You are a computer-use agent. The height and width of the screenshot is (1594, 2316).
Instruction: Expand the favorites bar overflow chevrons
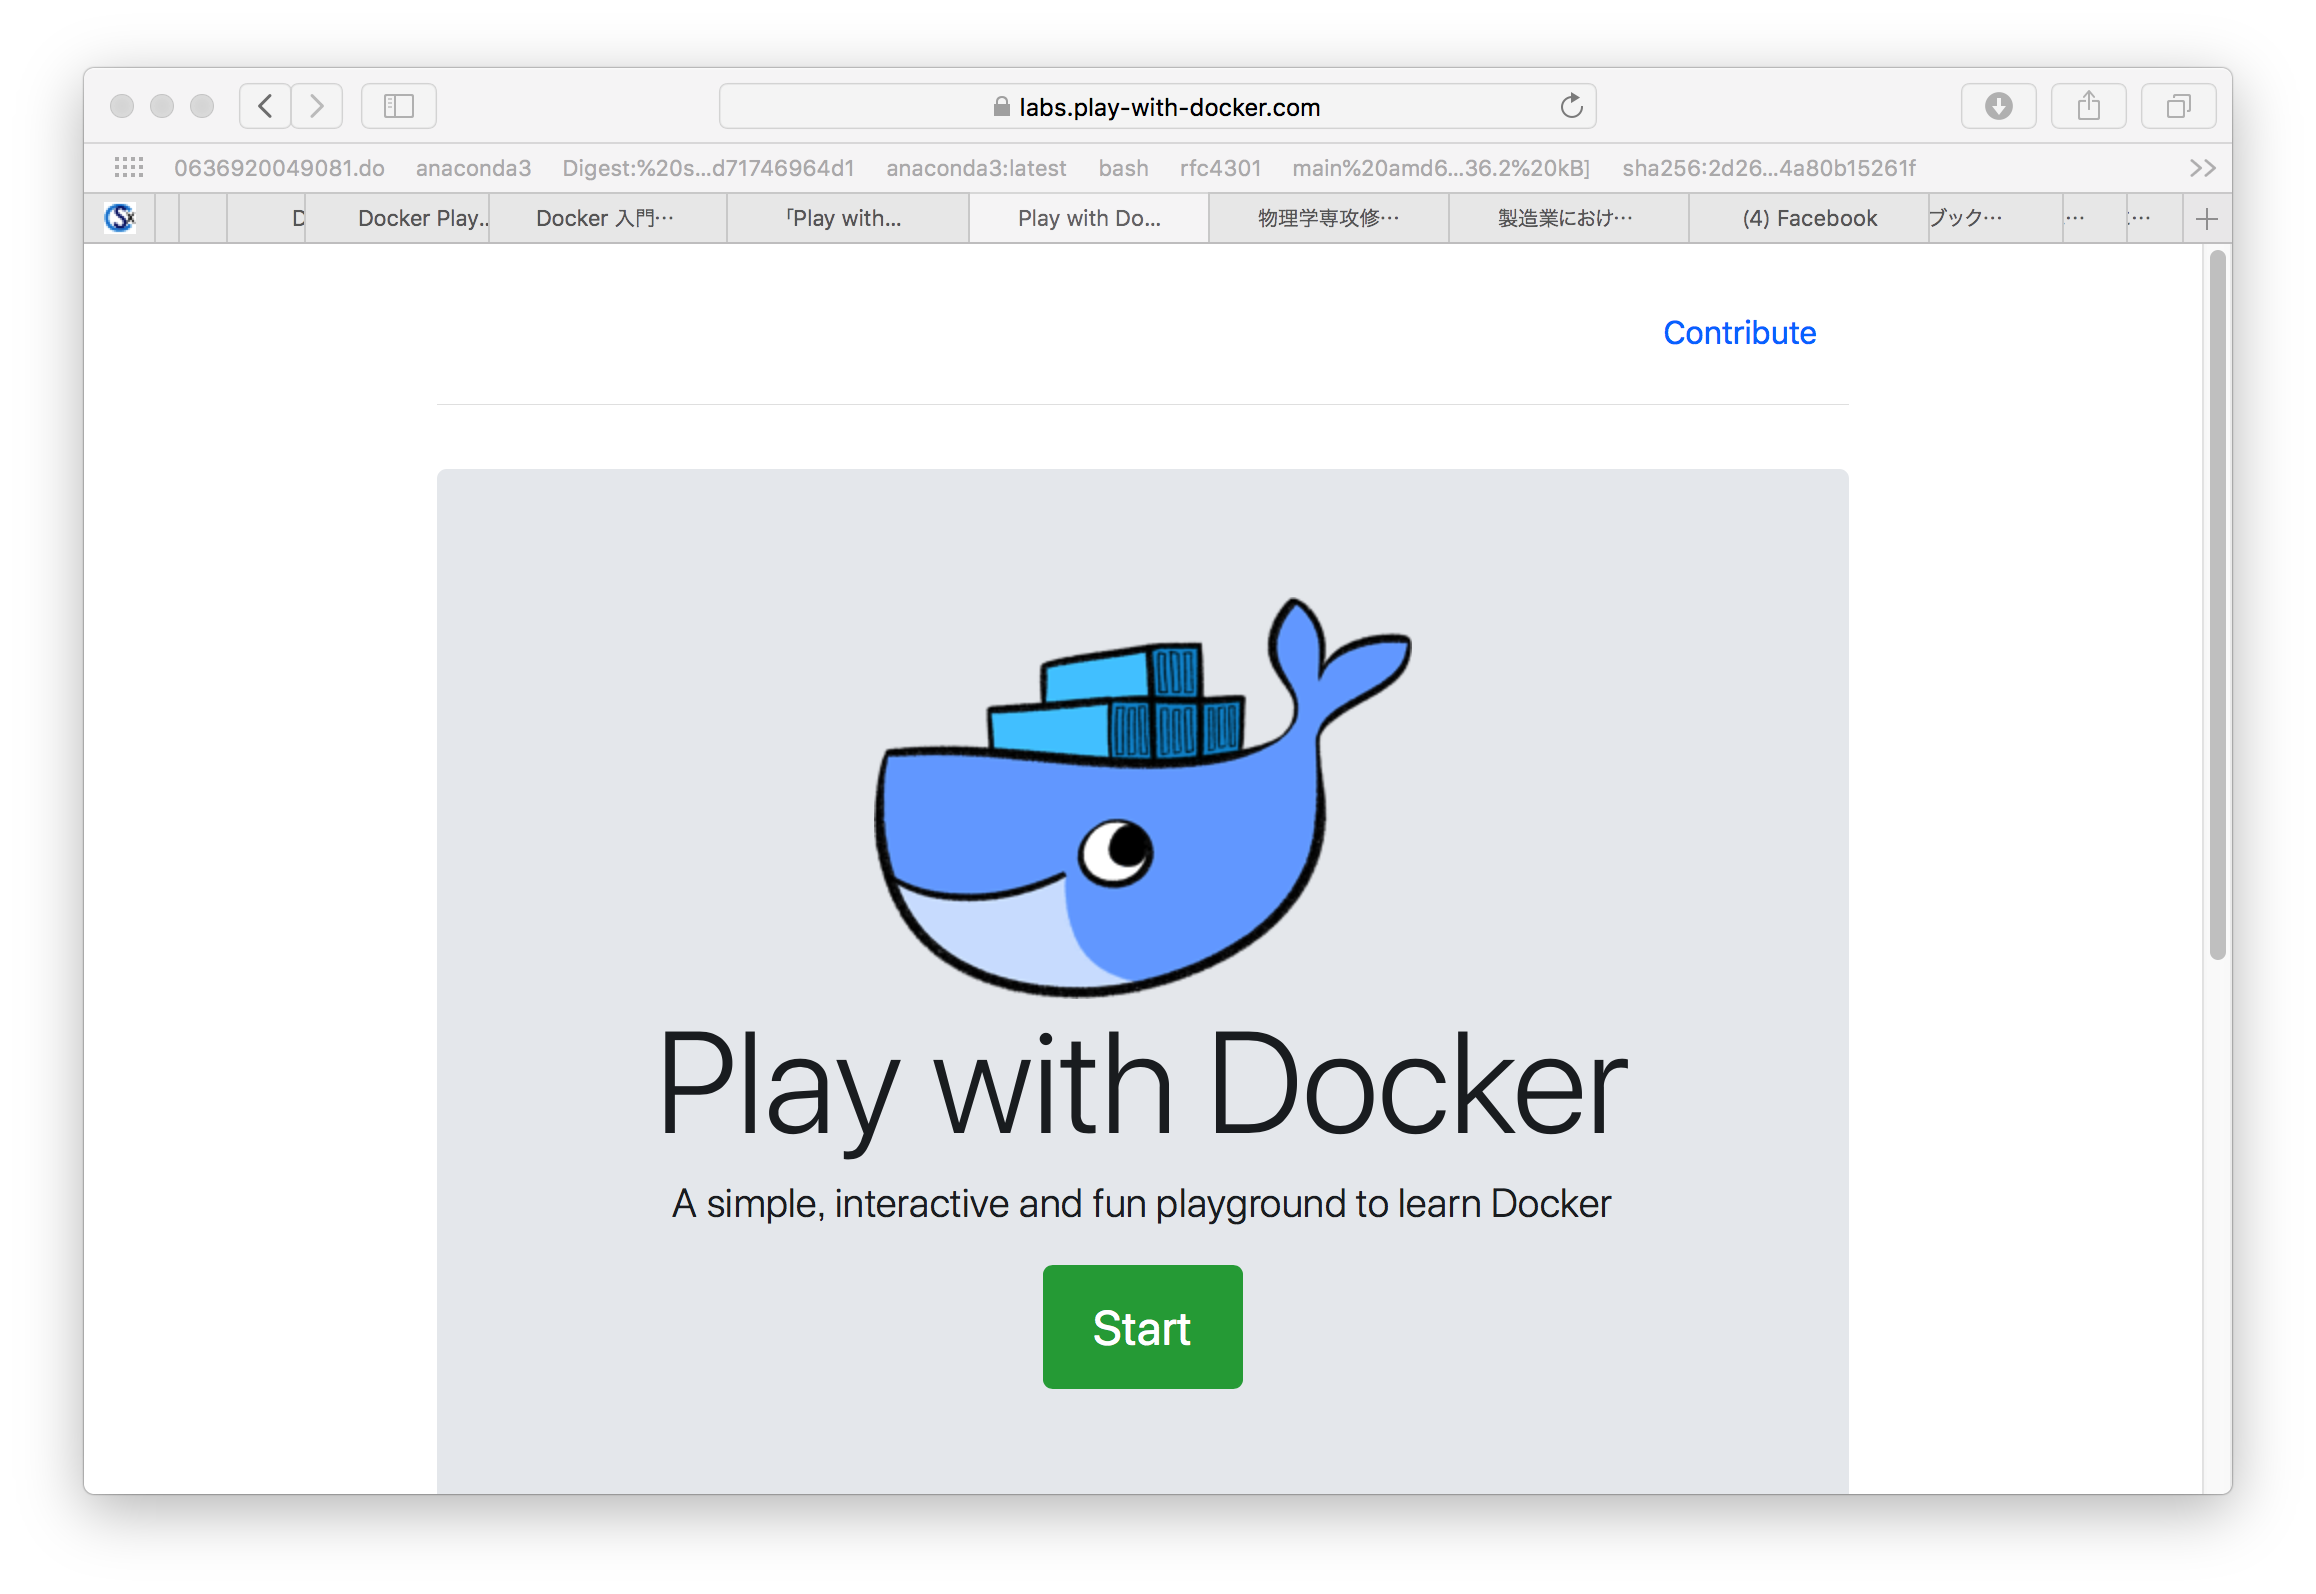pyautogui.click(x=2202, y=168)
